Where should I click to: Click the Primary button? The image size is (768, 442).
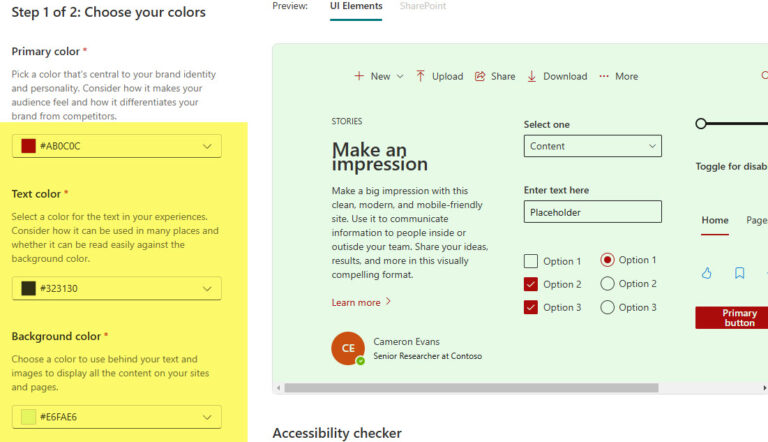[732, 318]
